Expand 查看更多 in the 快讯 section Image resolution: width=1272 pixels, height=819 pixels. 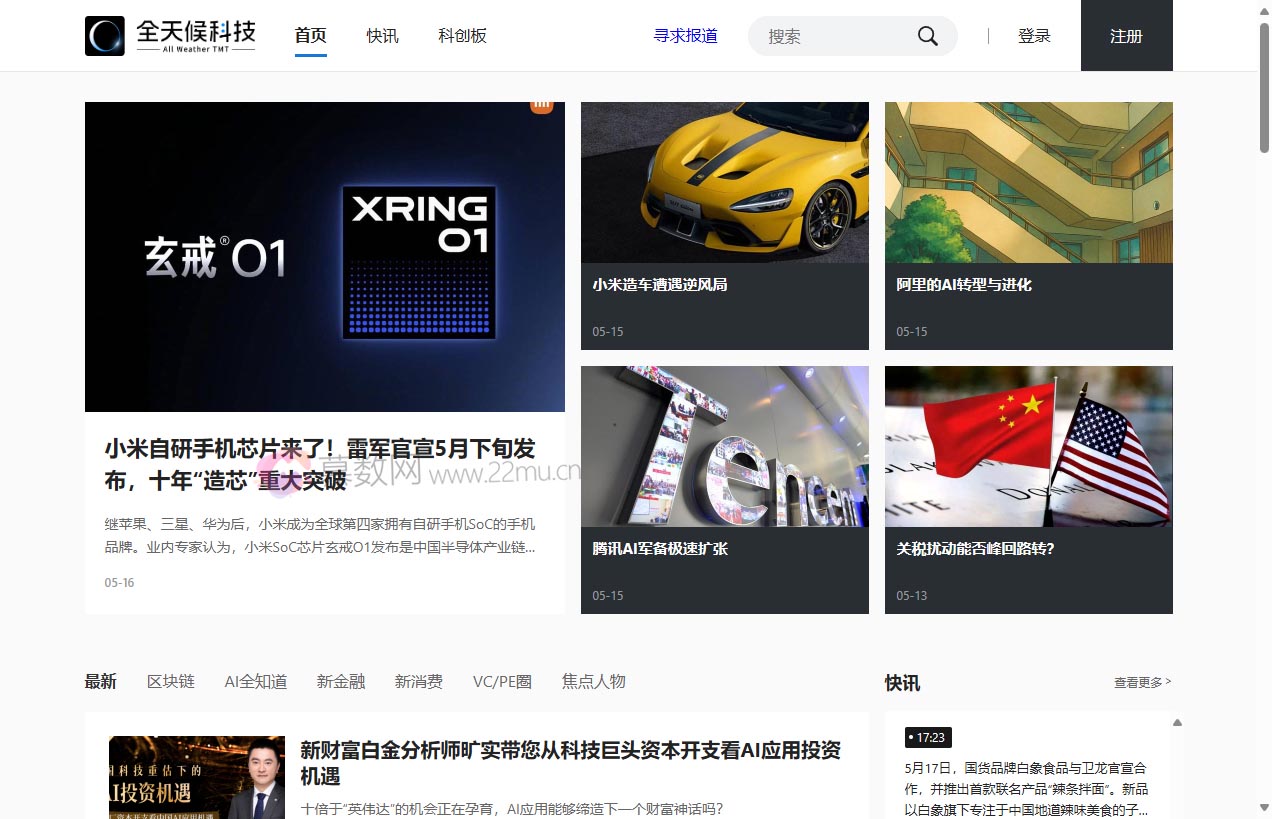[x=1142, y=682]
